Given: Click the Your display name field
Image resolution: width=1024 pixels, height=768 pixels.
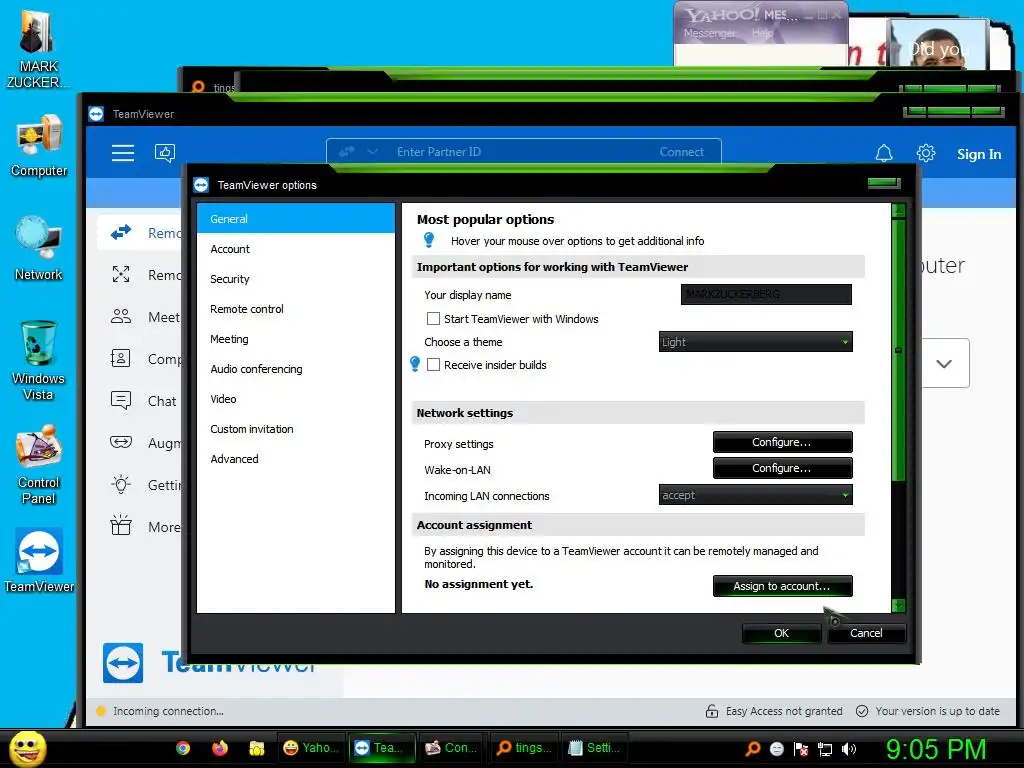Looking at the screenshot, I should pos(766,295).
